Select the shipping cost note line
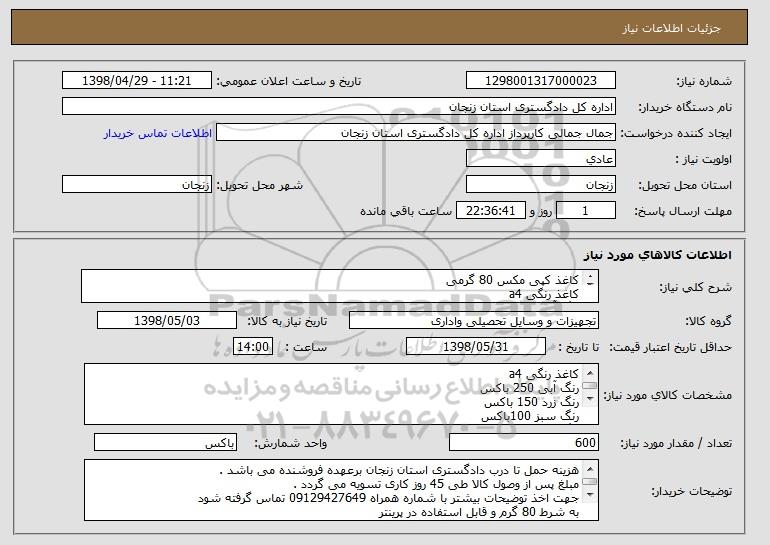The height and width of the screenshot is (545, 770). pos(399,470)
